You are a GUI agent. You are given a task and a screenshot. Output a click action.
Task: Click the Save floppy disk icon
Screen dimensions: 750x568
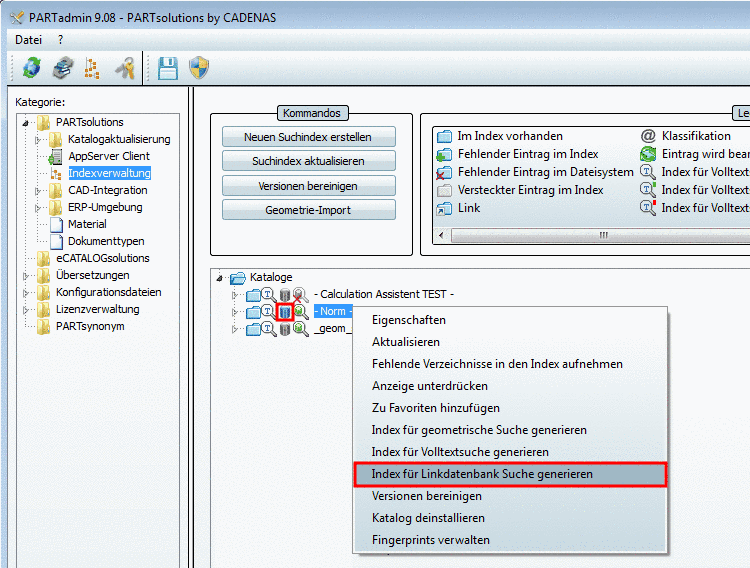[x=168, y=68]
